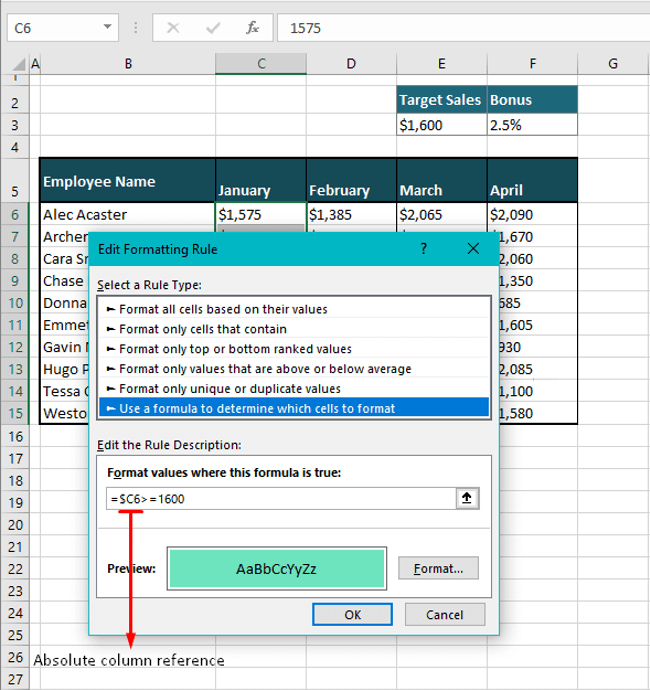650x690 pixels.
Task: Select column C header
Action: click(x=261, y=64)
